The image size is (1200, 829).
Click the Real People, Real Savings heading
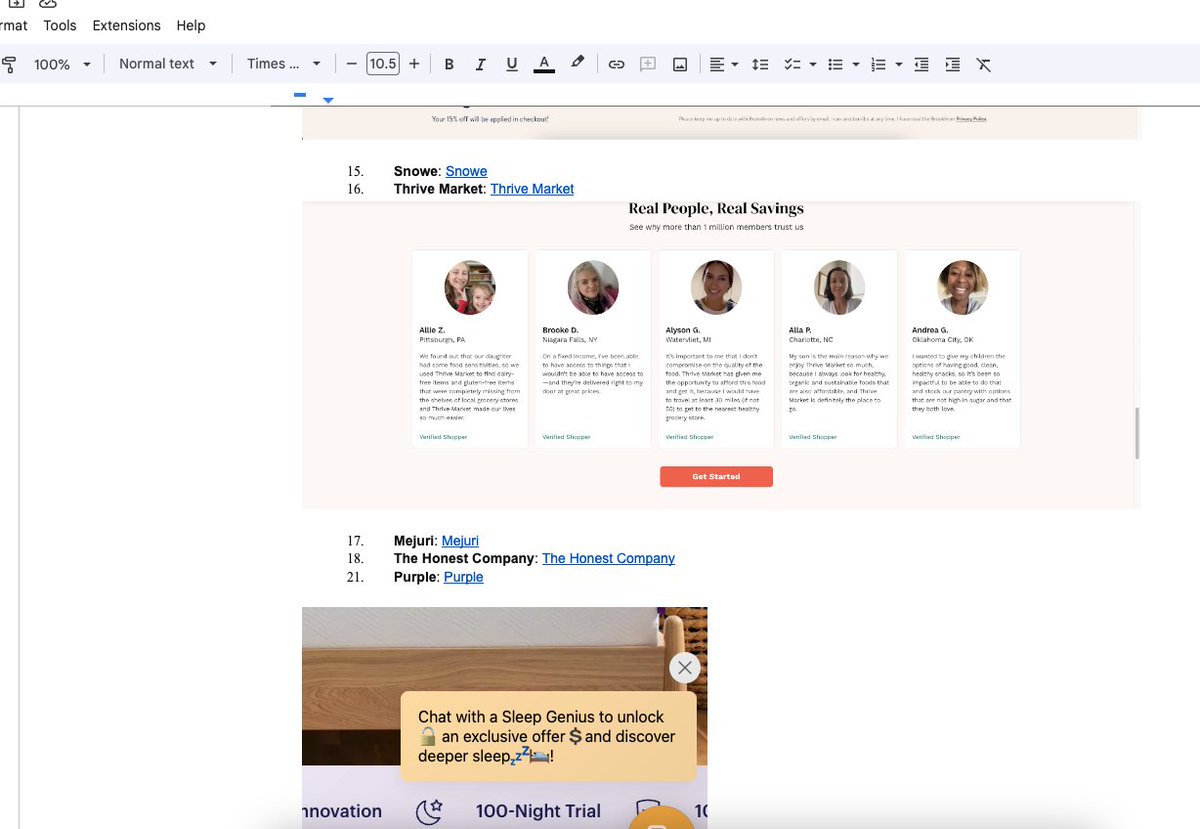click(x=716, y=209)
